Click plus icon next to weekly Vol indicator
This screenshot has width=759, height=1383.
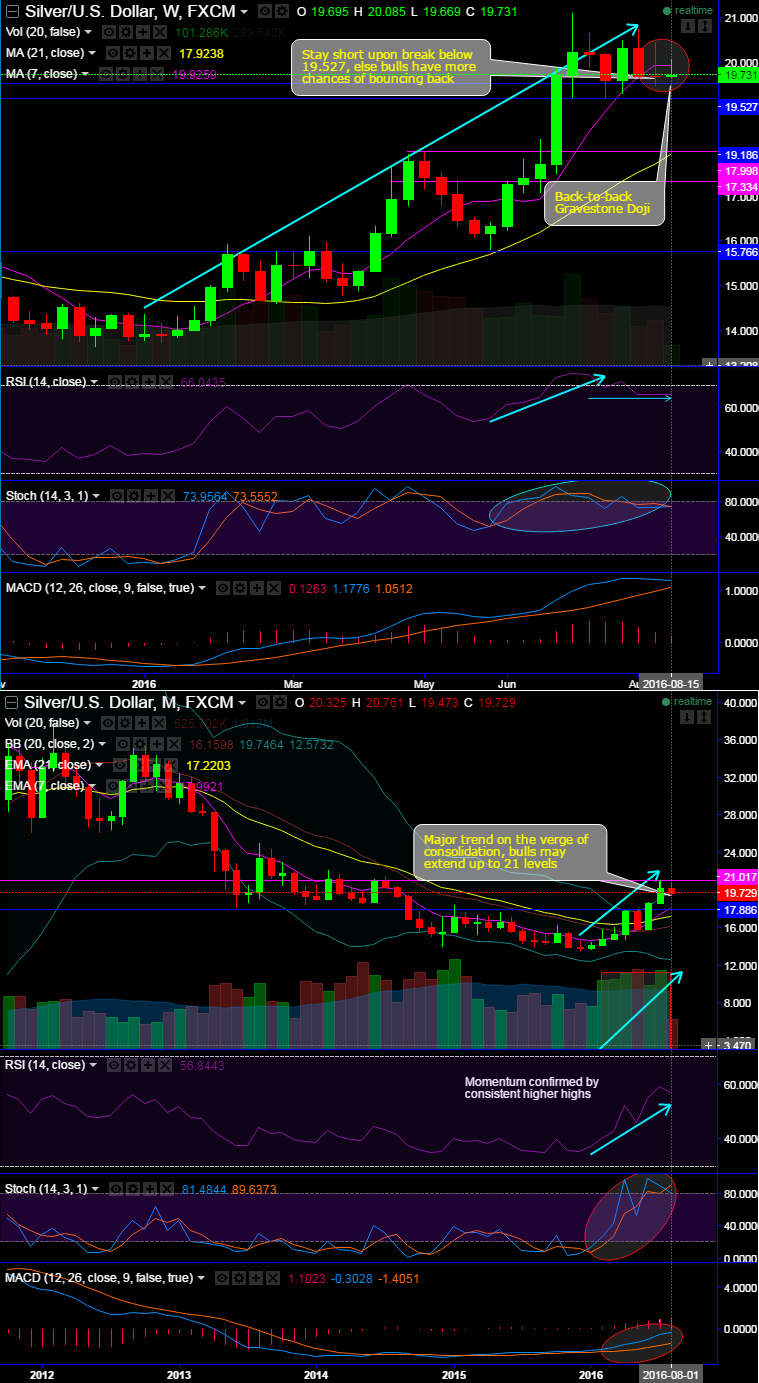(x=143, y=32)
